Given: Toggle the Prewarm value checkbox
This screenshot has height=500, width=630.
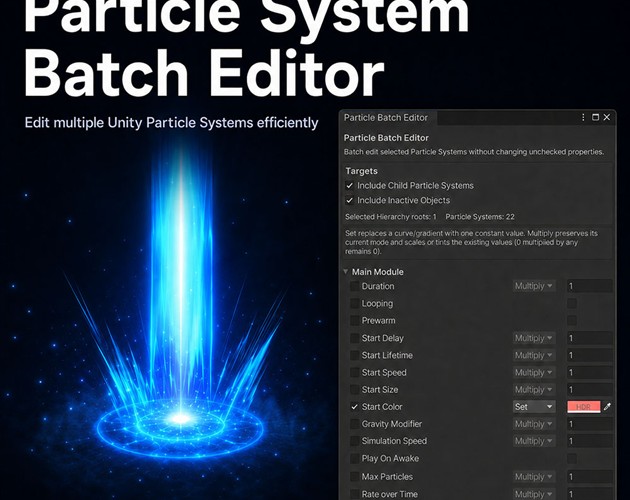Looking at the screenshot, I should (x=572, y=321).
